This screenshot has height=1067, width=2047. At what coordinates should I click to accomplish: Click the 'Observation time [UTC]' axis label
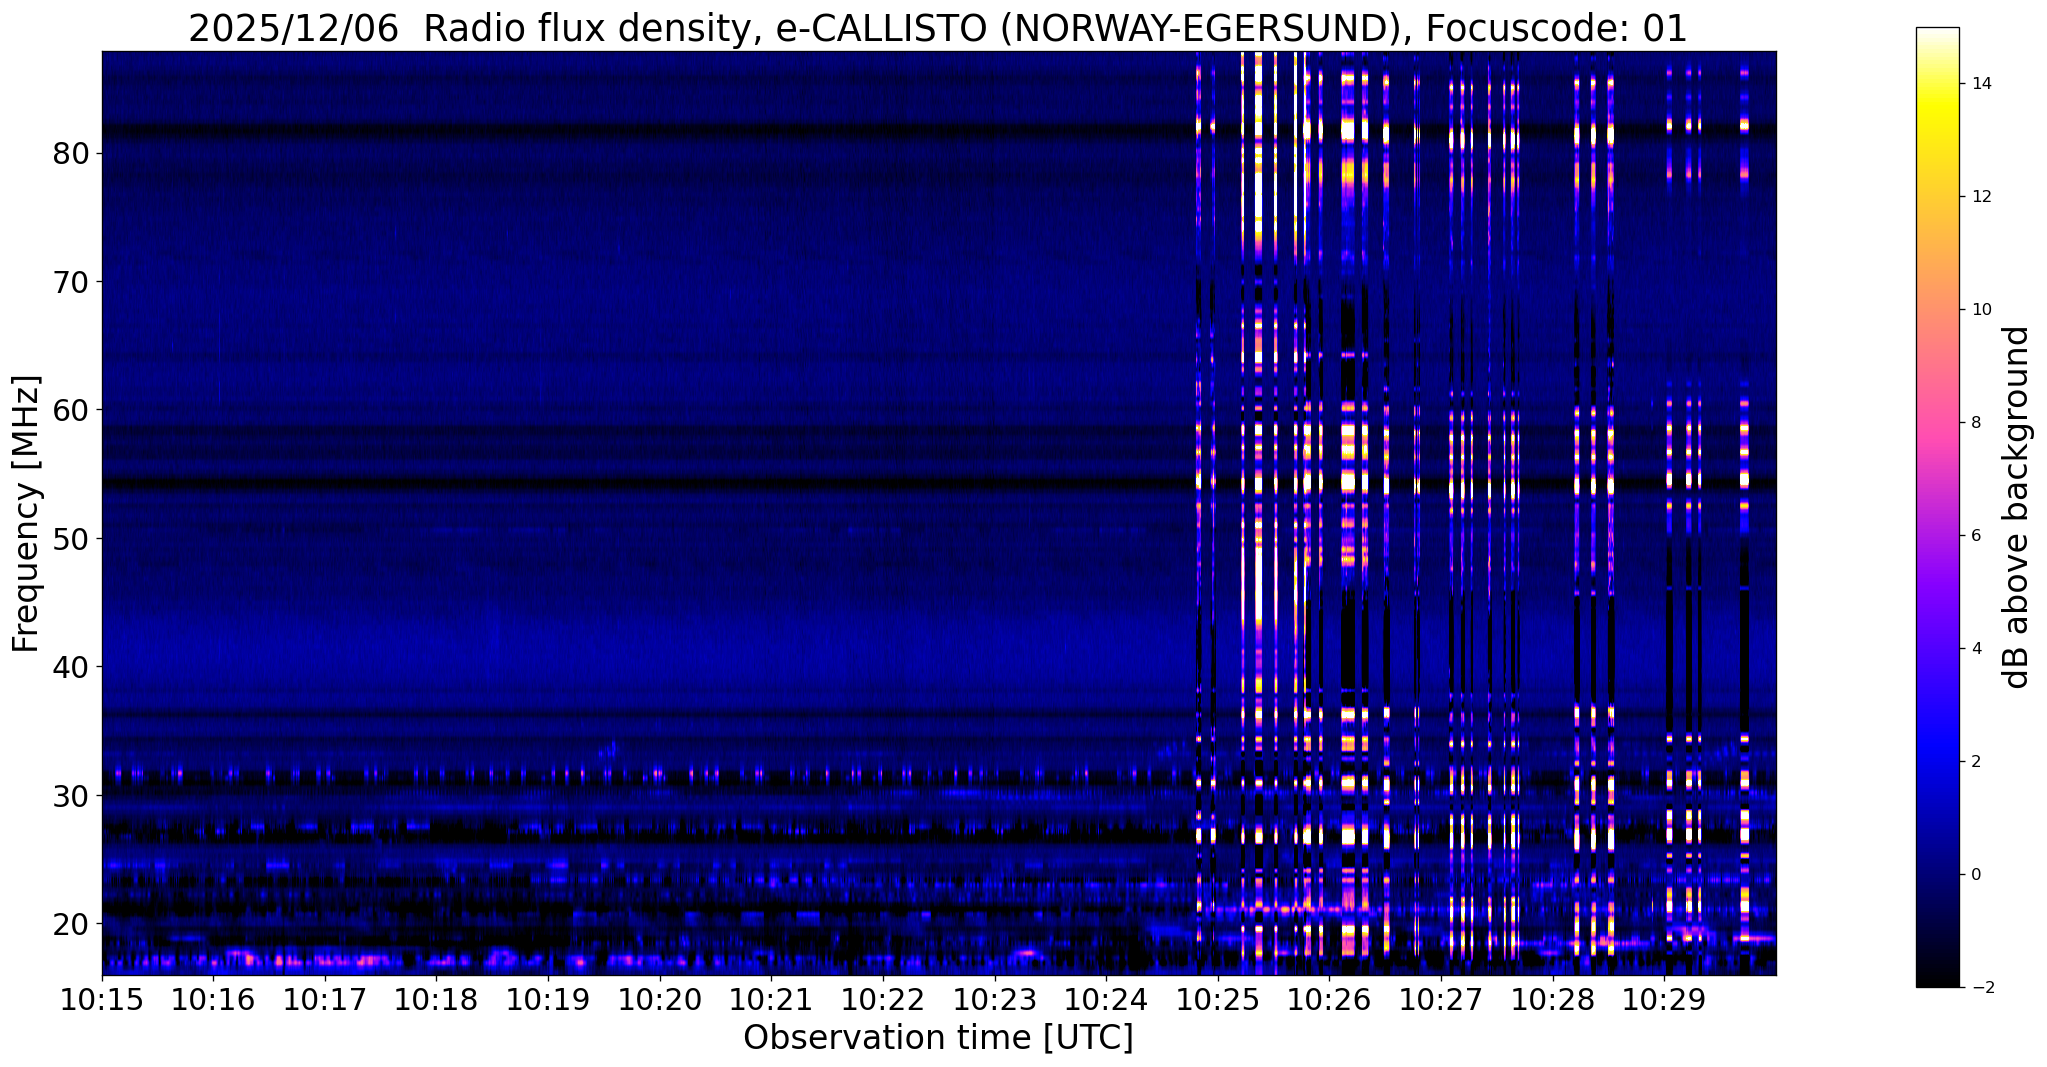[x=938, y=1038]
